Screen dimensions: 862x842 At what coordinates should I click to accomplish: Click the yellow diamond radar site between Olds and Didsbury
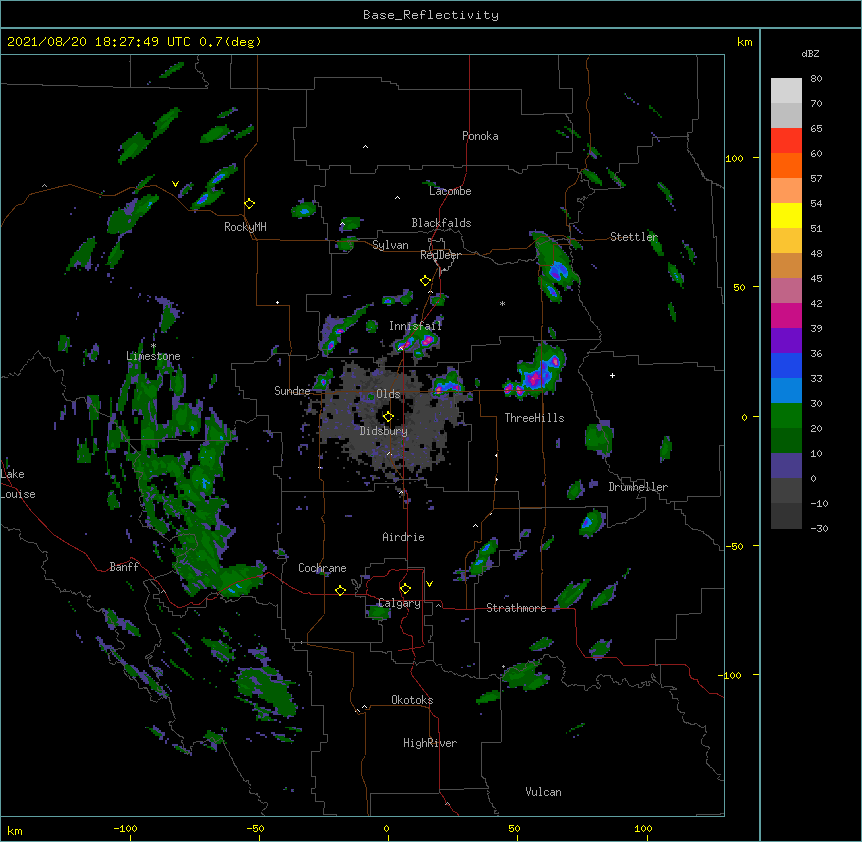388,416
